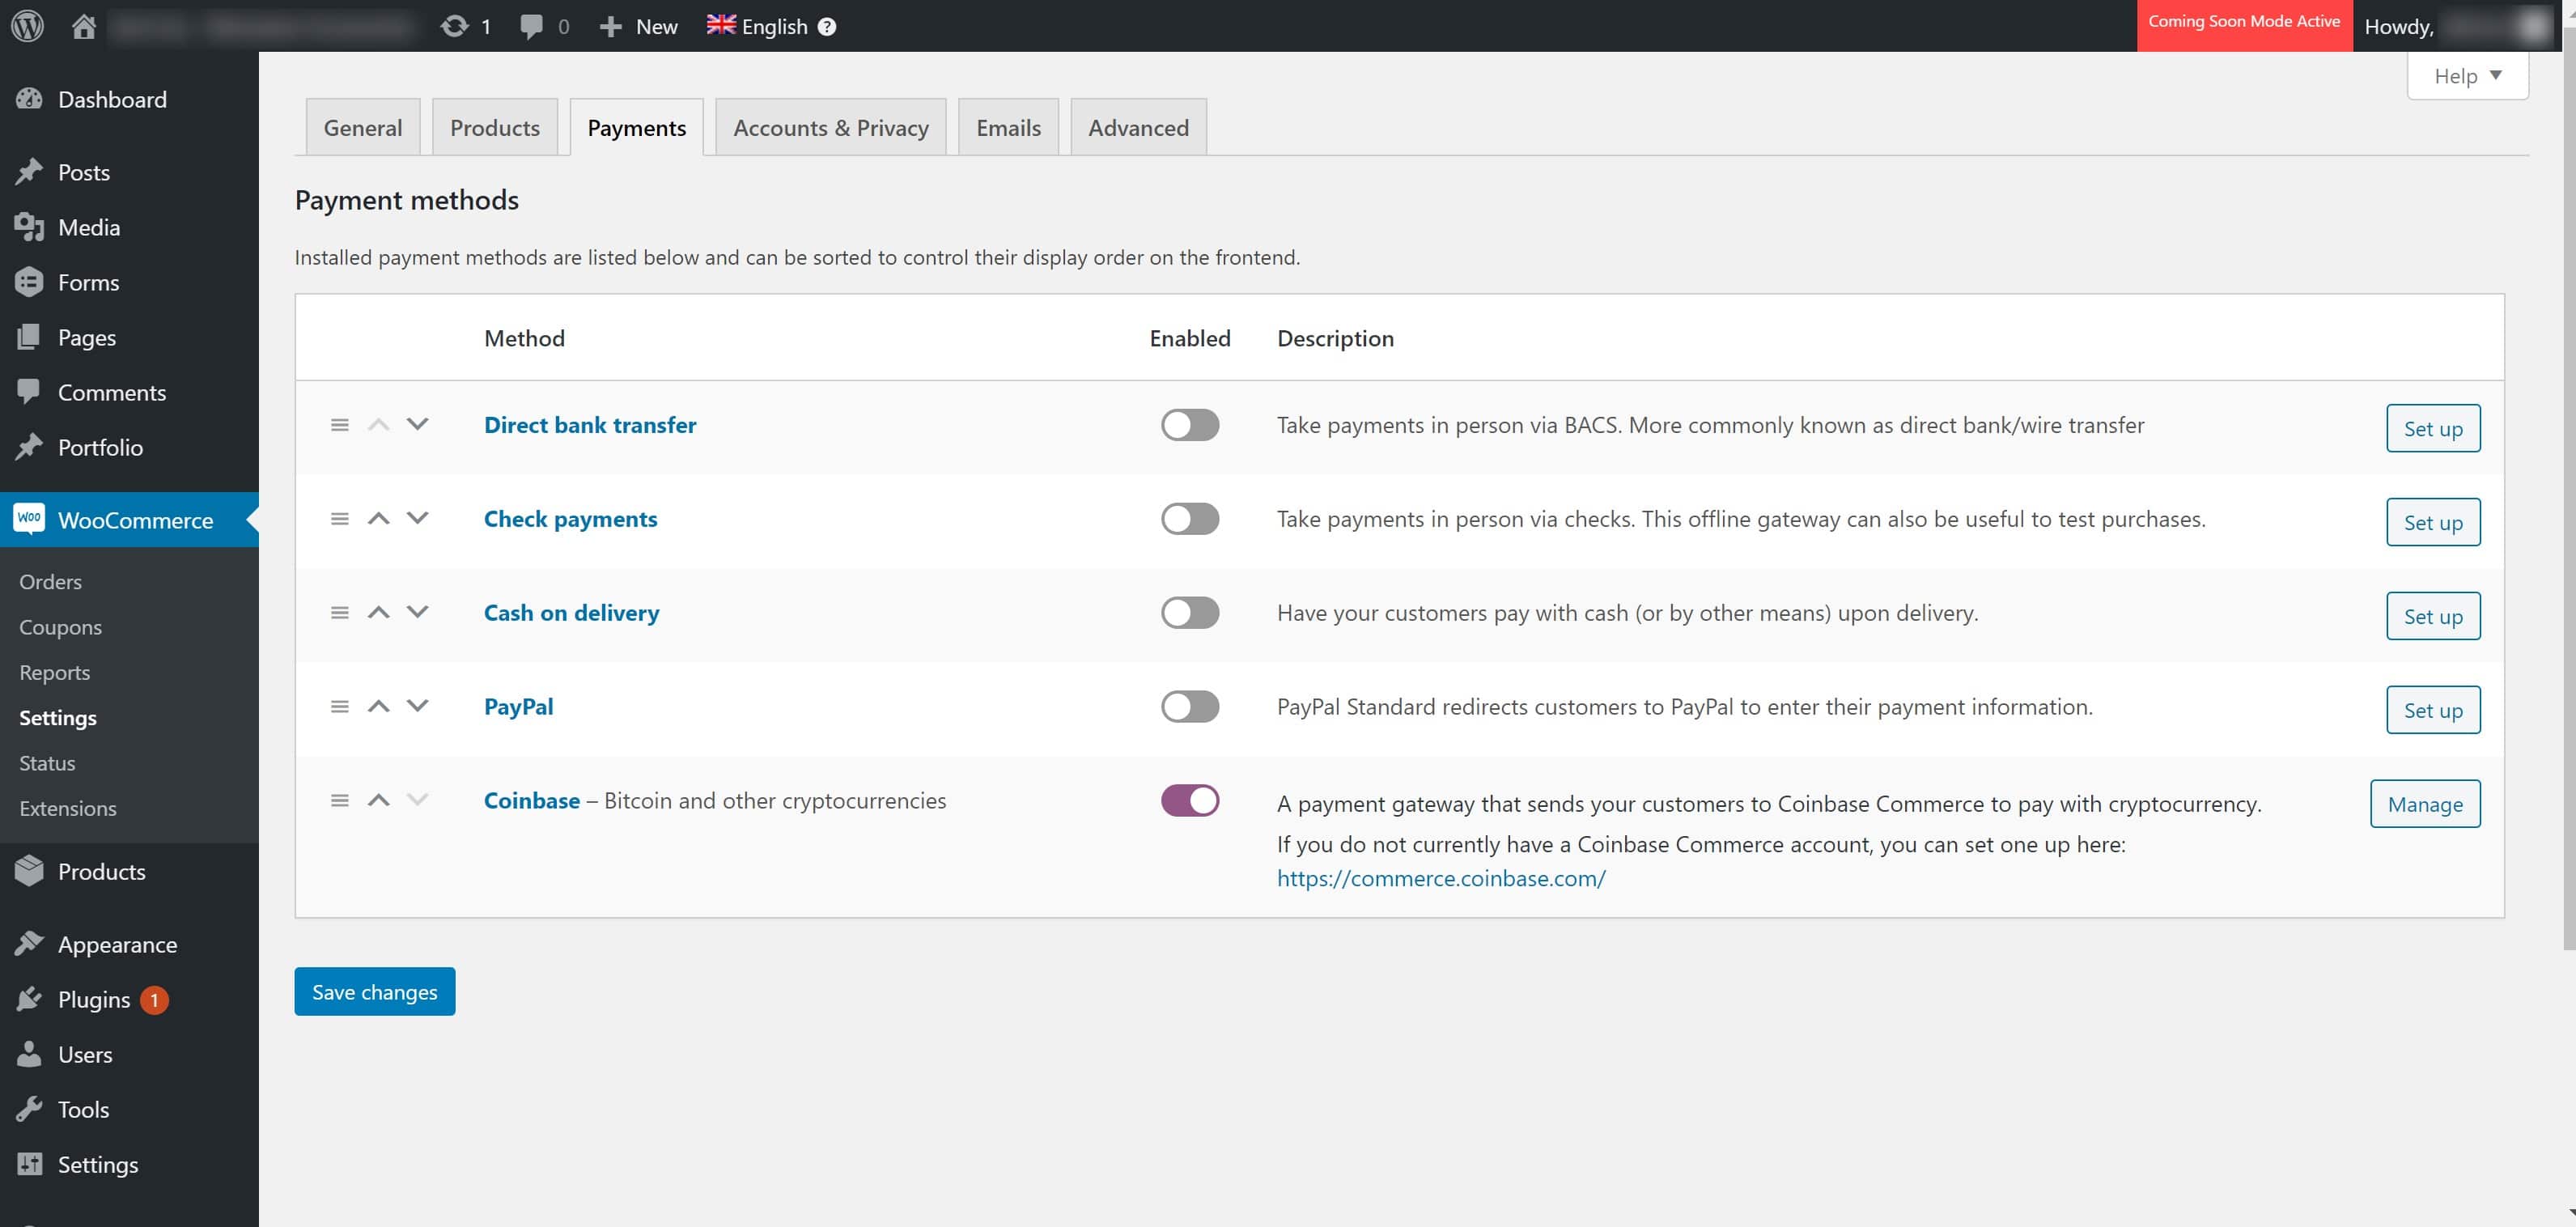
Task: Enable Direct bank transfer toggle
Action: [1190, 425]
